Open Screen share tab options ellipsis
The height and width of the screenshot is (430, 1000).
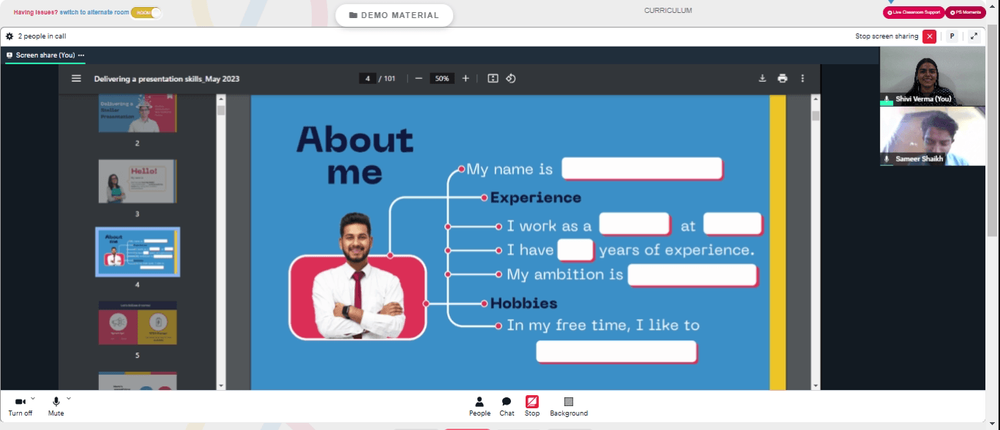(x=81, y=56)
